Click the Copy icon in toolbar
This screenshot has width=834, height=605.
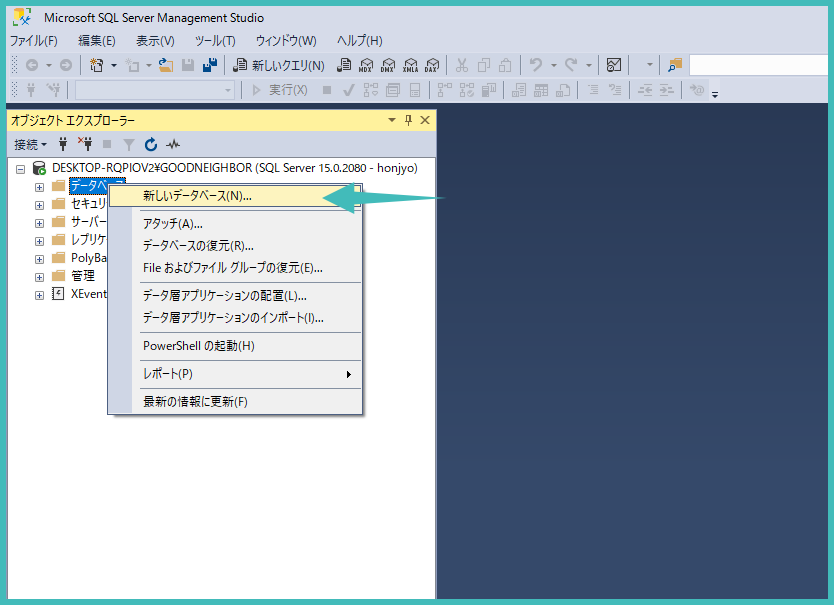click(x=483, y=65)
